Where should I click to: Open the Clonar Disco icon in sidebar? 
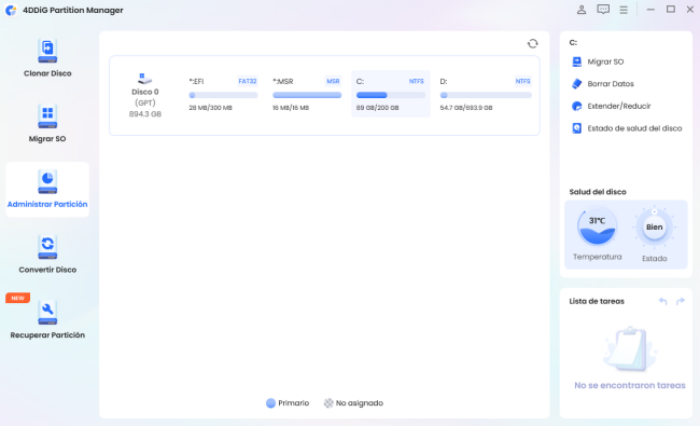point(47,52)
